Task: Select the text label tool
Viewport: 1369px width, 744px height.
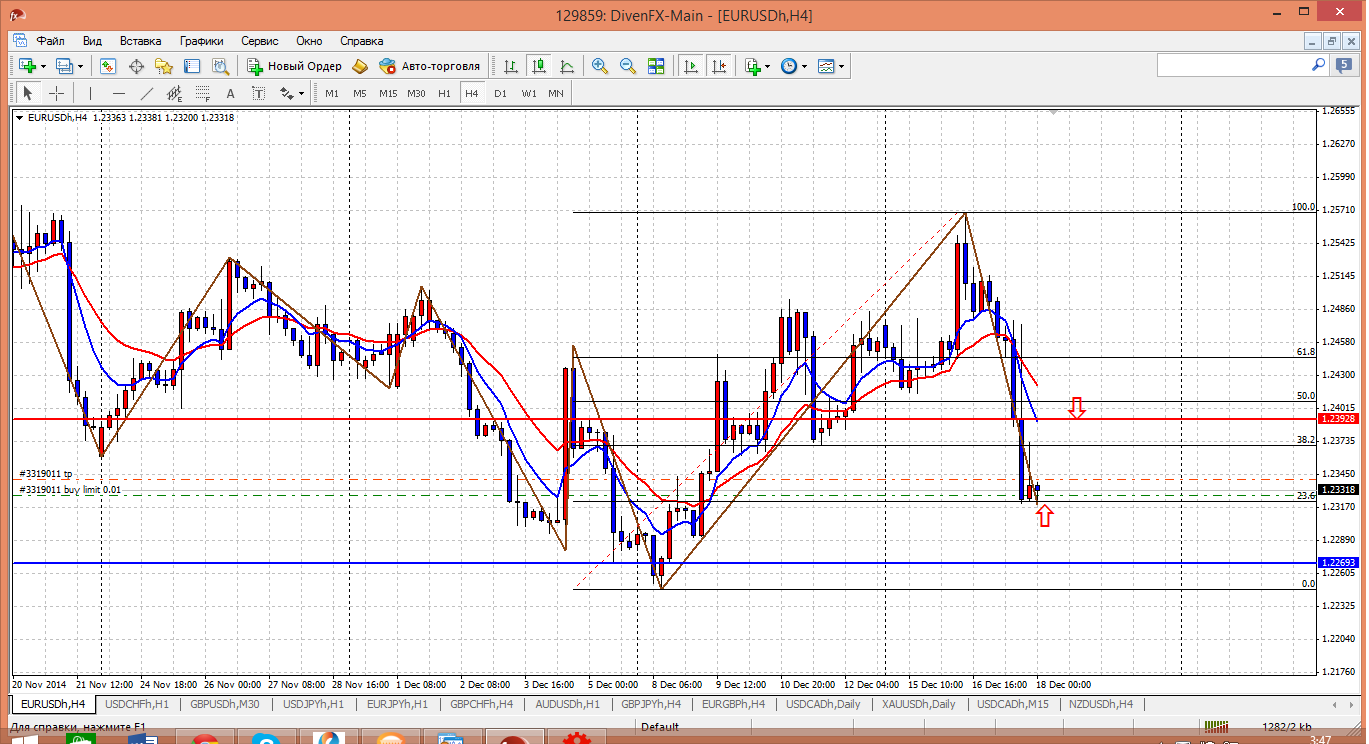Action: [230, 93]
